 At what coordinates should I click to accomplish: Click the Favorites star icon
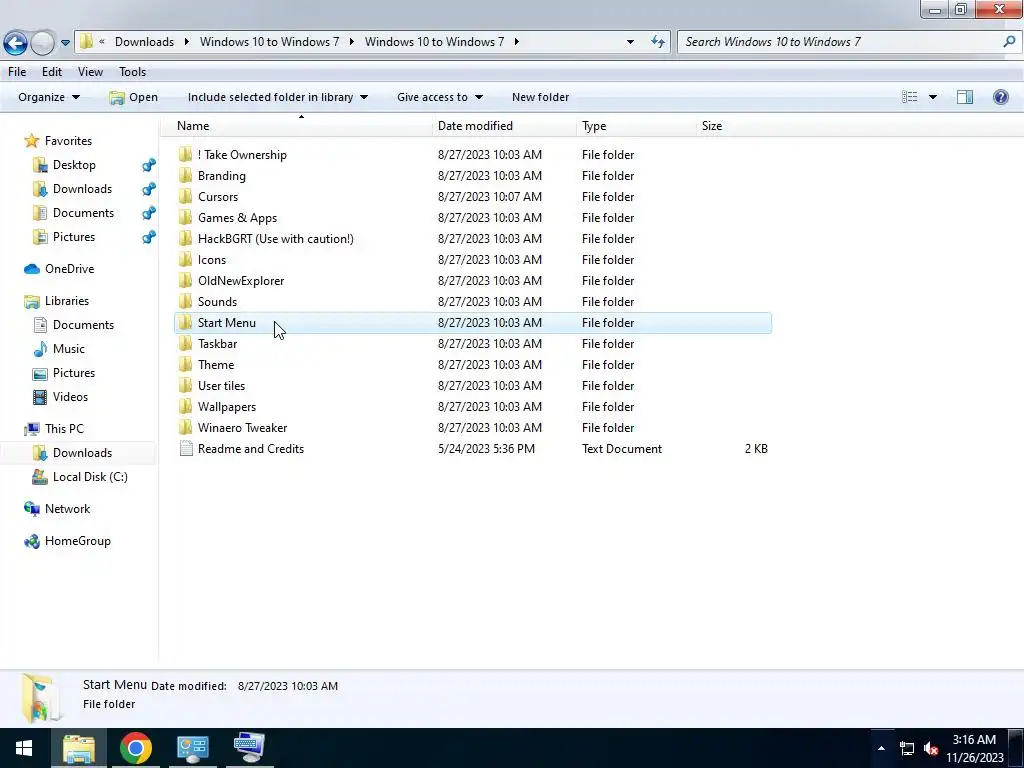pos(31,140)
